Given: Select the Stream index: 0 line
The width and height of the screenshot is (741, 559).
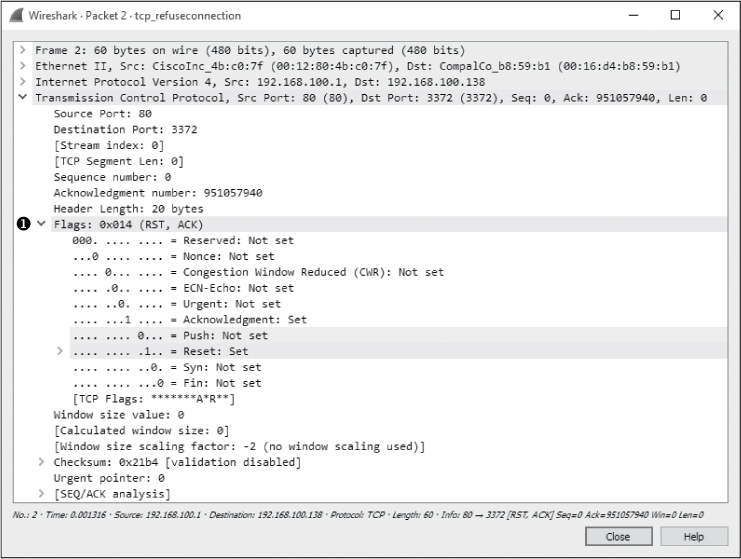Looking at the screenshot, I should (109, 145).
